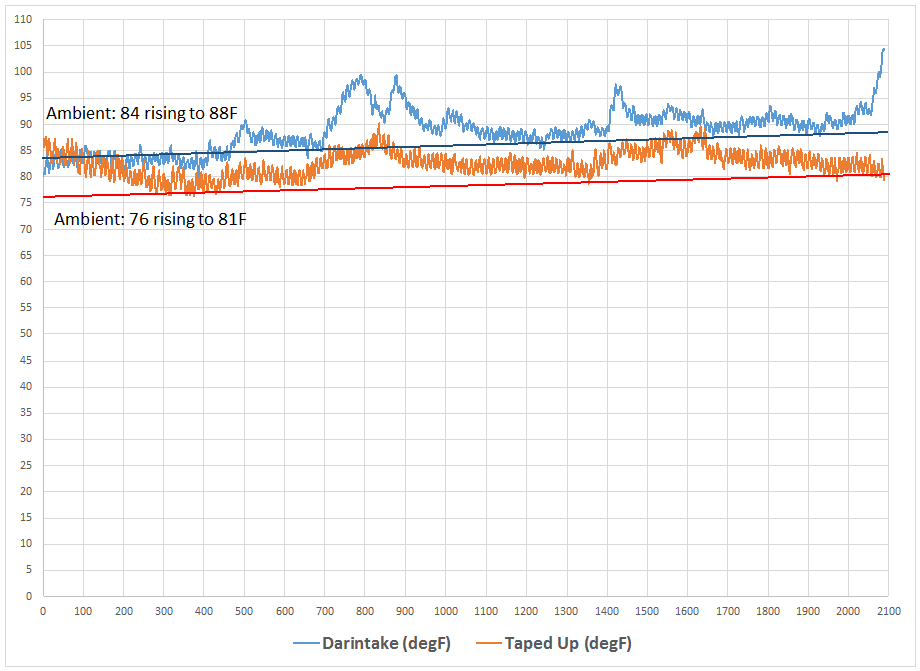
Task: Click the y-axis label 0
Action: pyautogui.click(x=28, y=596)
